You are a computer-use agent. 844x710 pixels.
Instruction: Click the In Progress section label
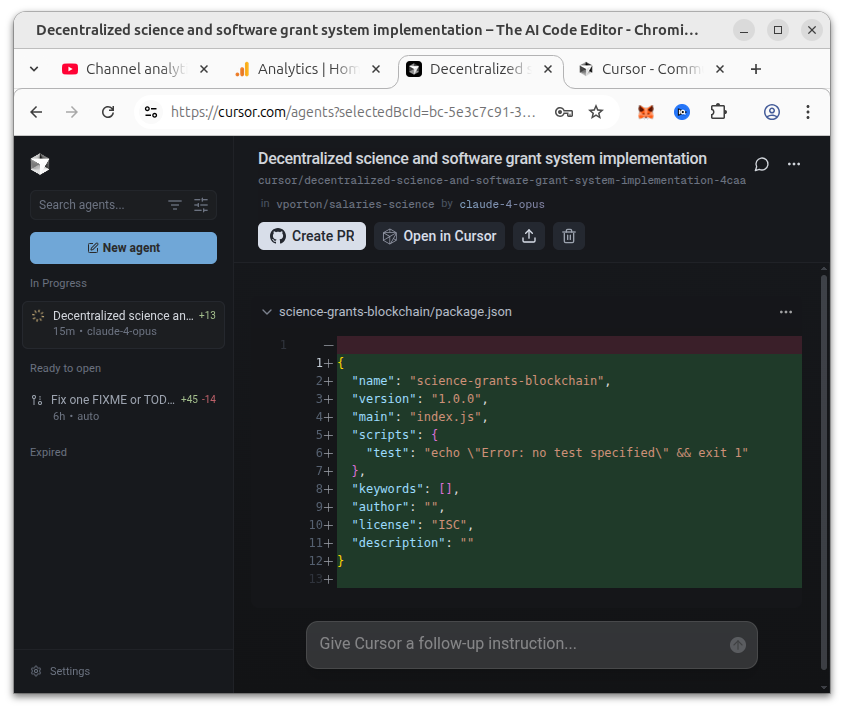(58, 283)
